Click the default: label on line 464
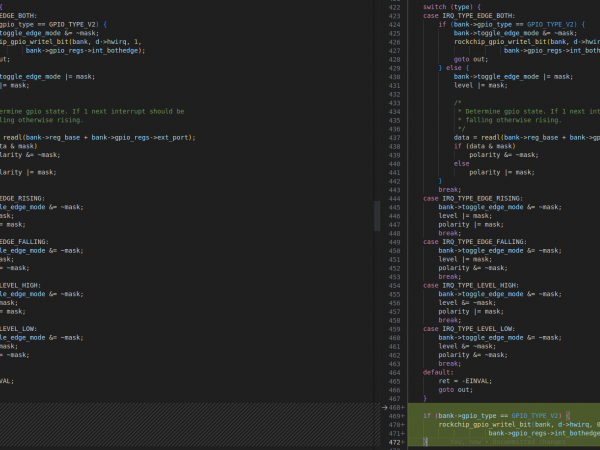 pos(438,371)
